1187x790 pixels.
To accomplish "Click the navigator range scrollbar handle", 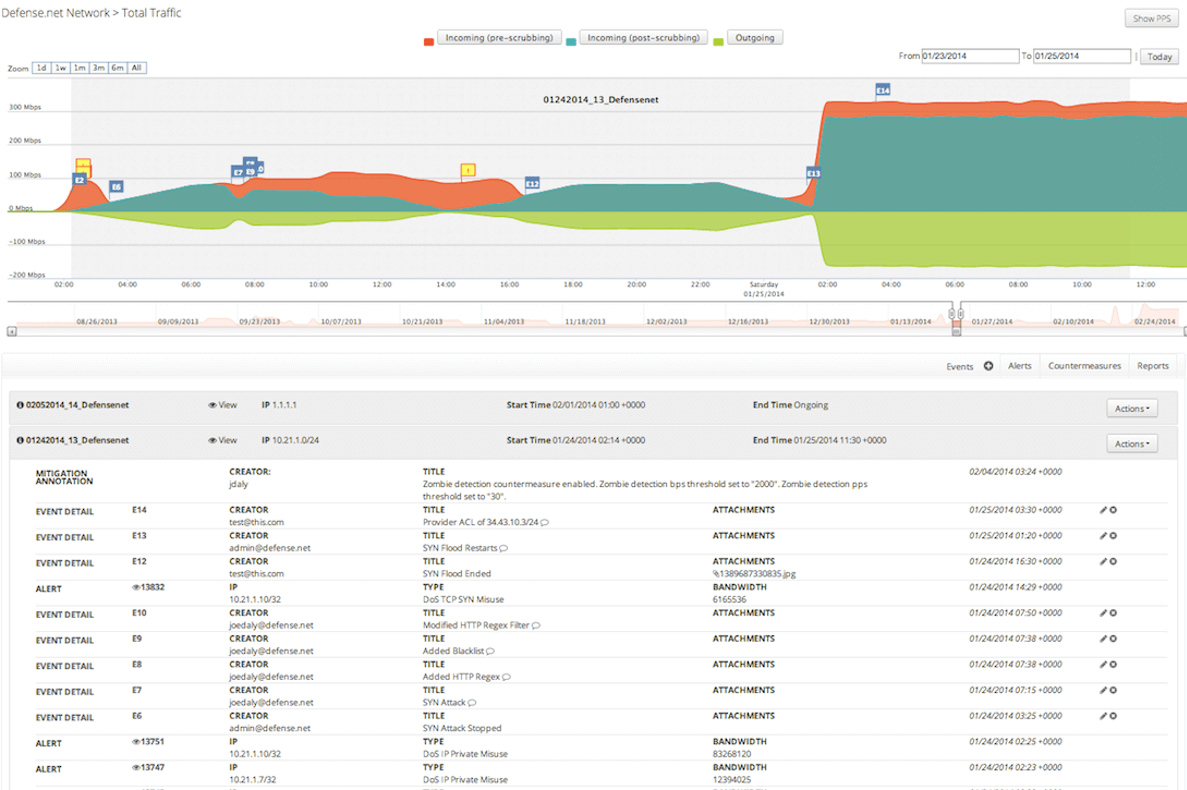I will coord(956,331).
